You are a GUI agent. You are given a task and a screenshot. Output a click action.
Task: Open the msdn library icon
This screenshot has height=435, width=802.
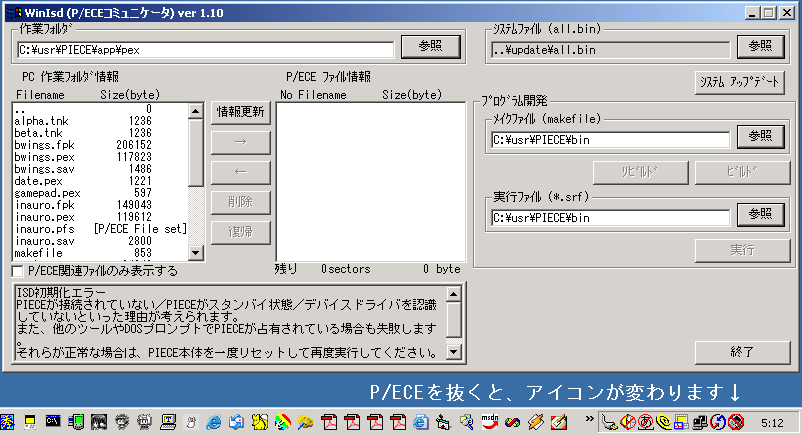click(489, 422)
